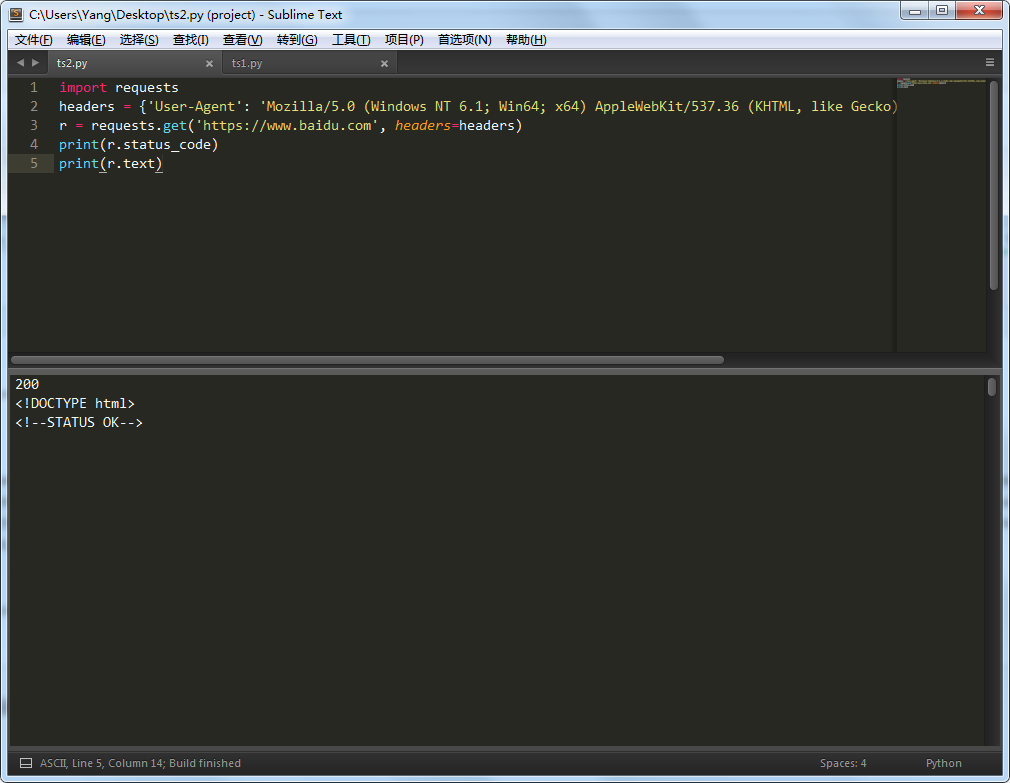Open the 首选项(N) menu
The height and width of the screenshot is (783, 1010).
coord(465,40)
